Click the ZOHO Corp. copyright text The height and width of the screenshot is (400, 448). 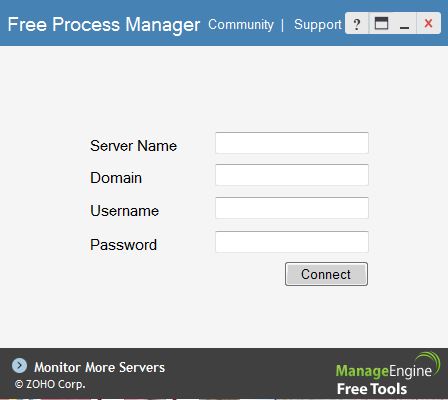[50, 384]
